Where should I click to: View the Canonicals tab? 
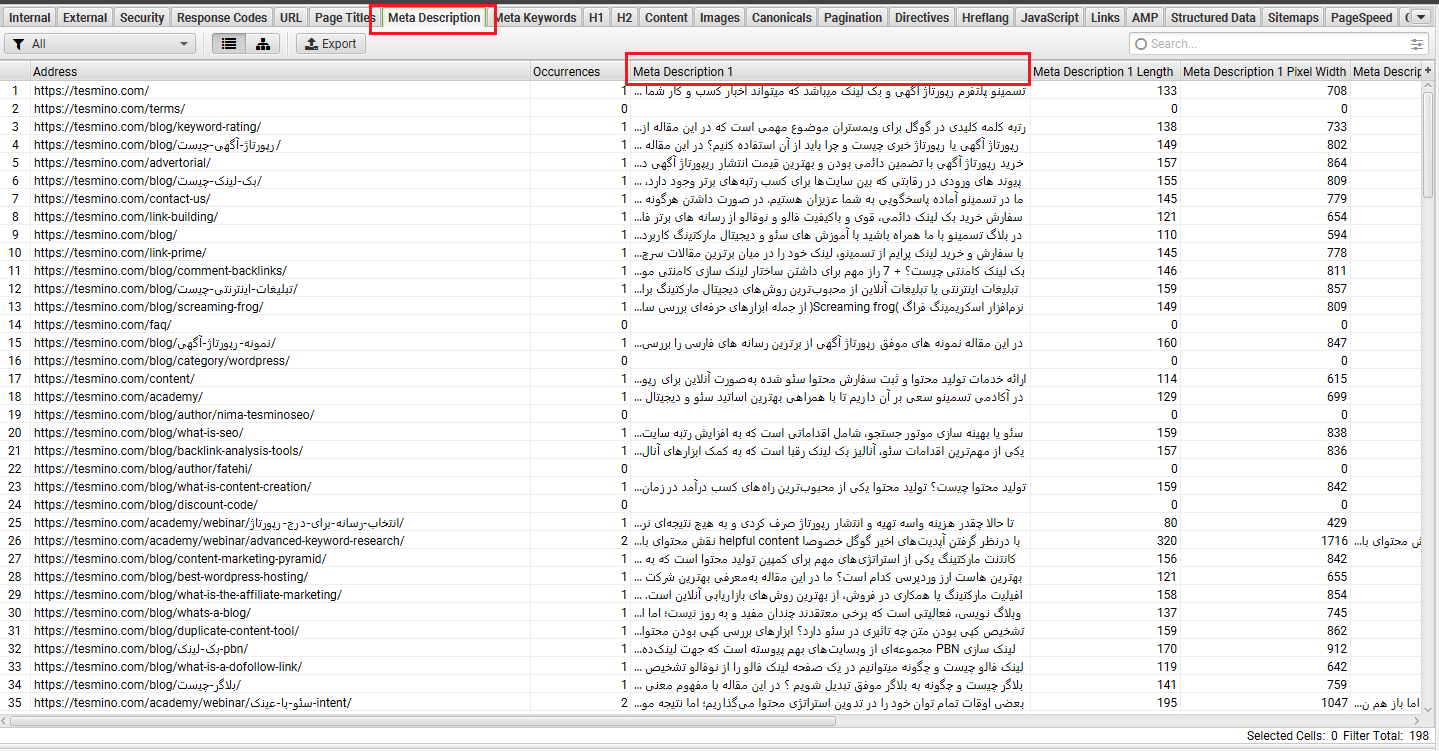[x=782, y=17]
